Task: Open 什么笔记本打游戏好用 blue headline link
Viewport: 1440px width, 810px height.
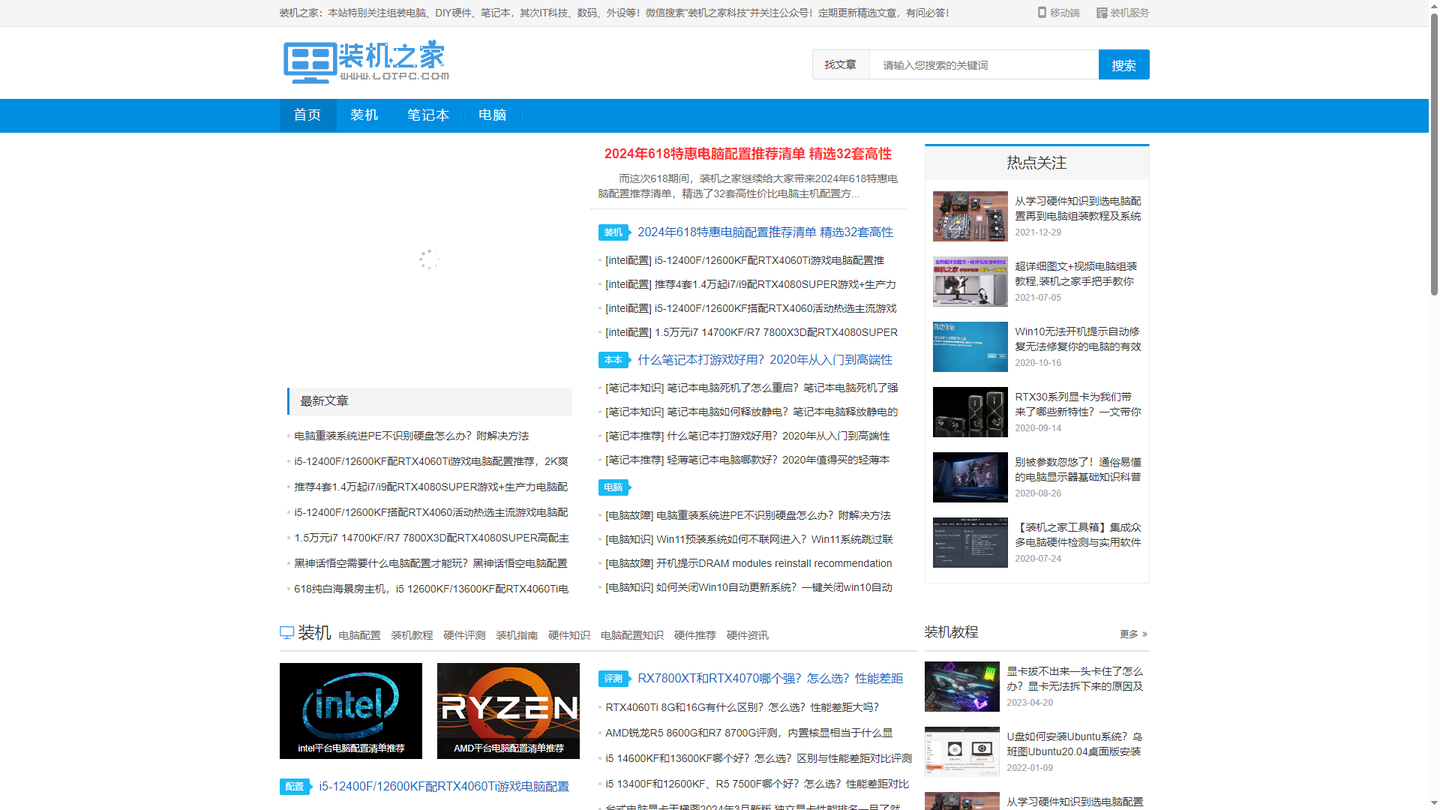Action: click(x=766, y=360)
